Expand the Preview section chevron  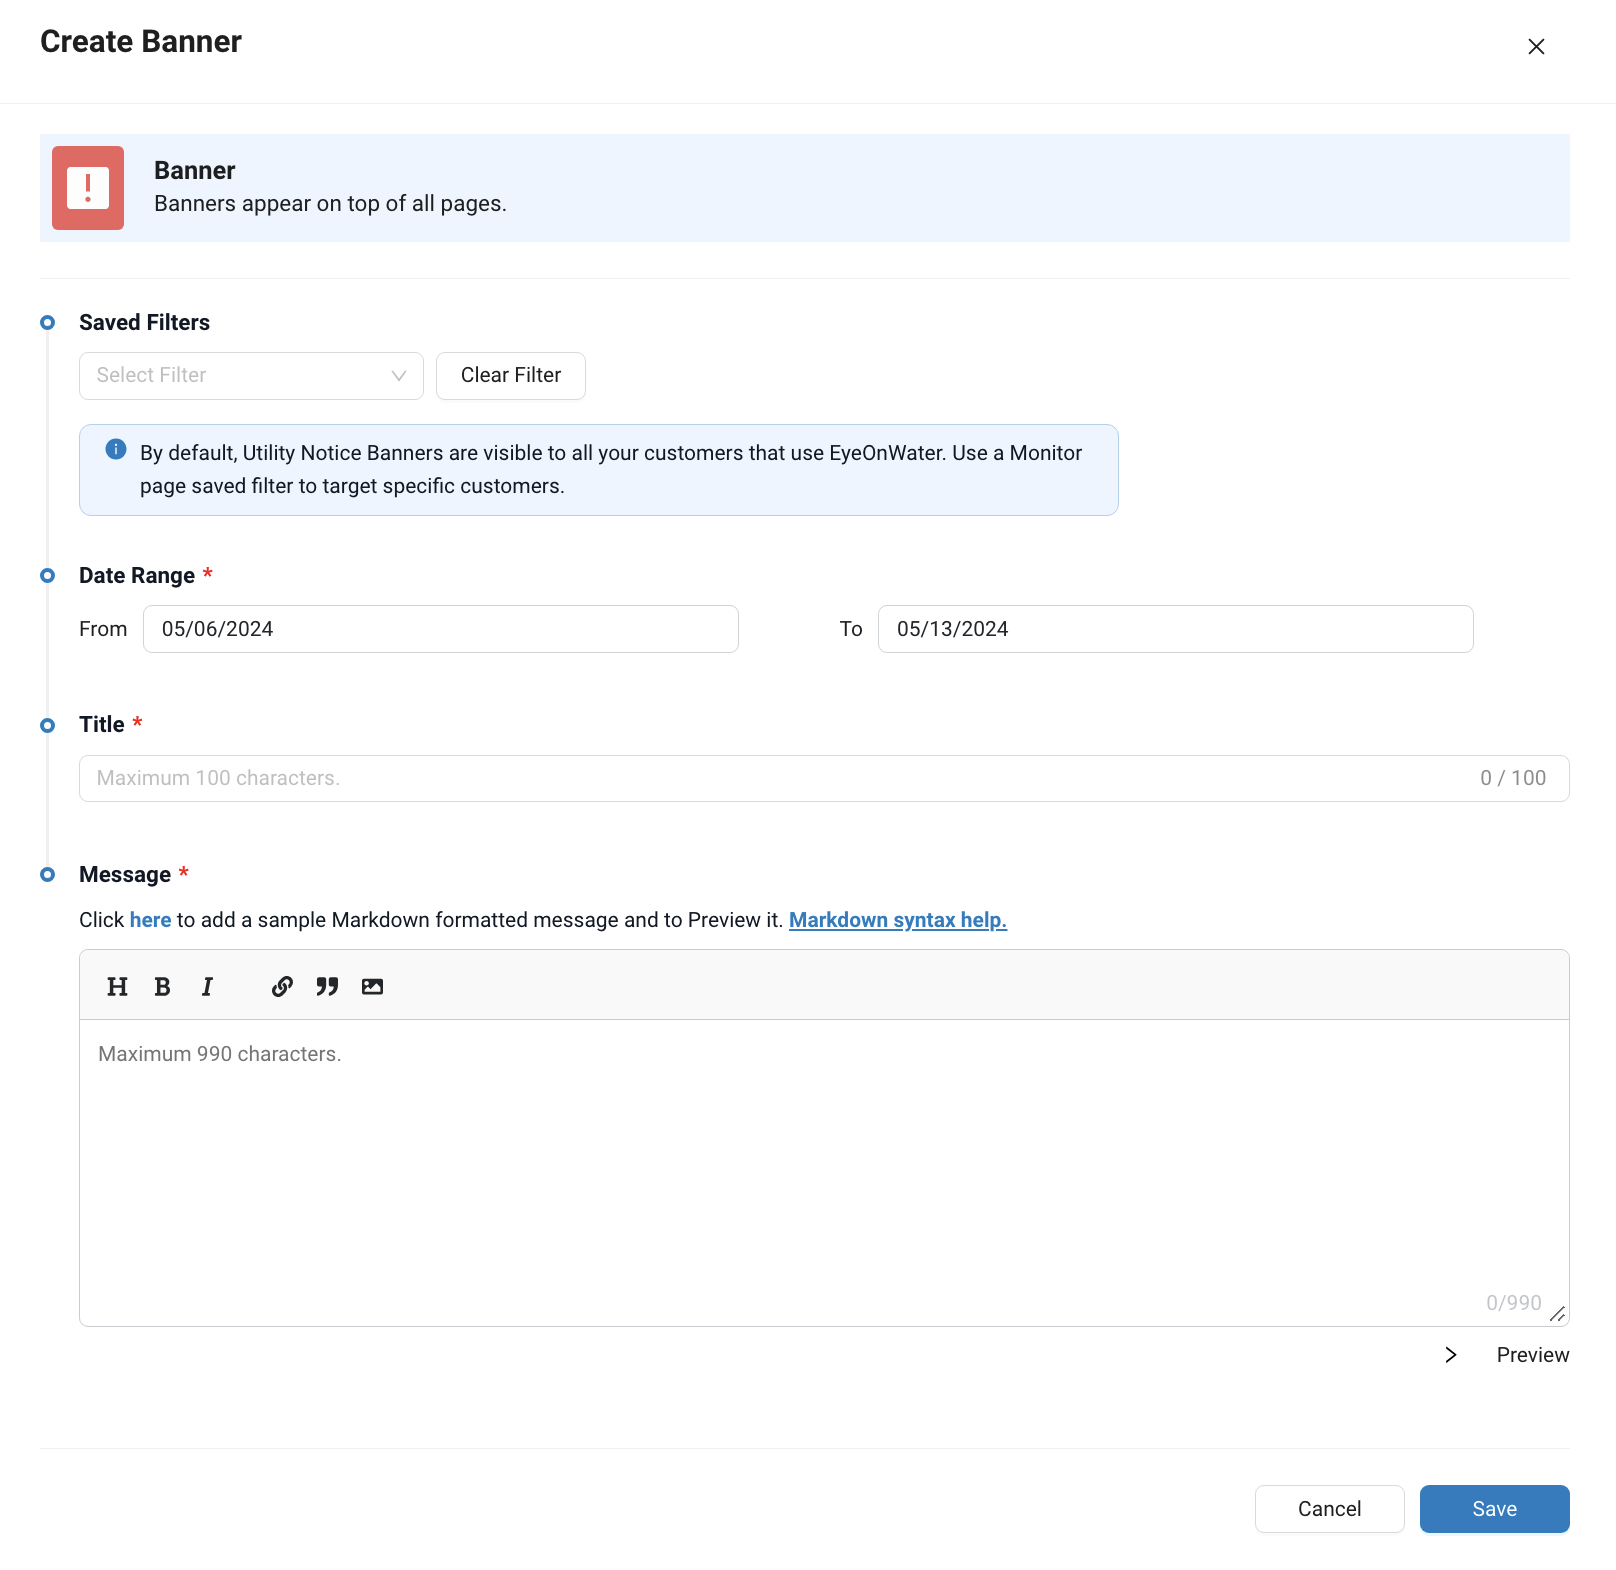(x=1451, y=1355)
